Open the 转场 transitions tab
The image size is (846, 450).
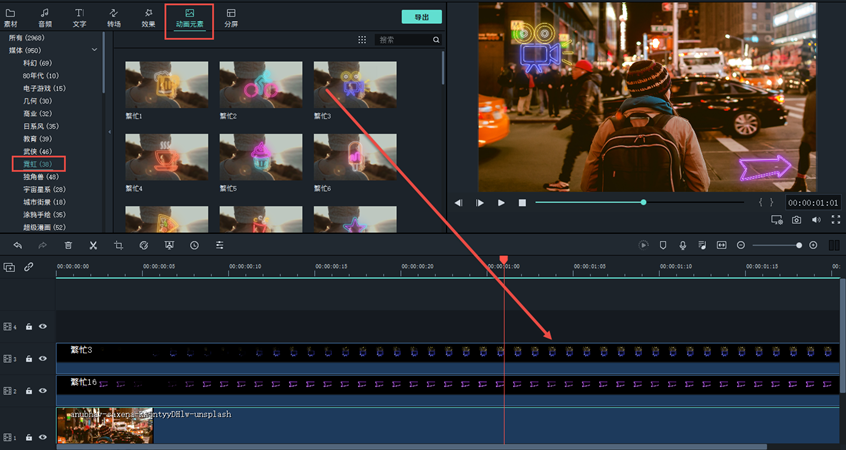pyautogui.click(x=113, y=17)
